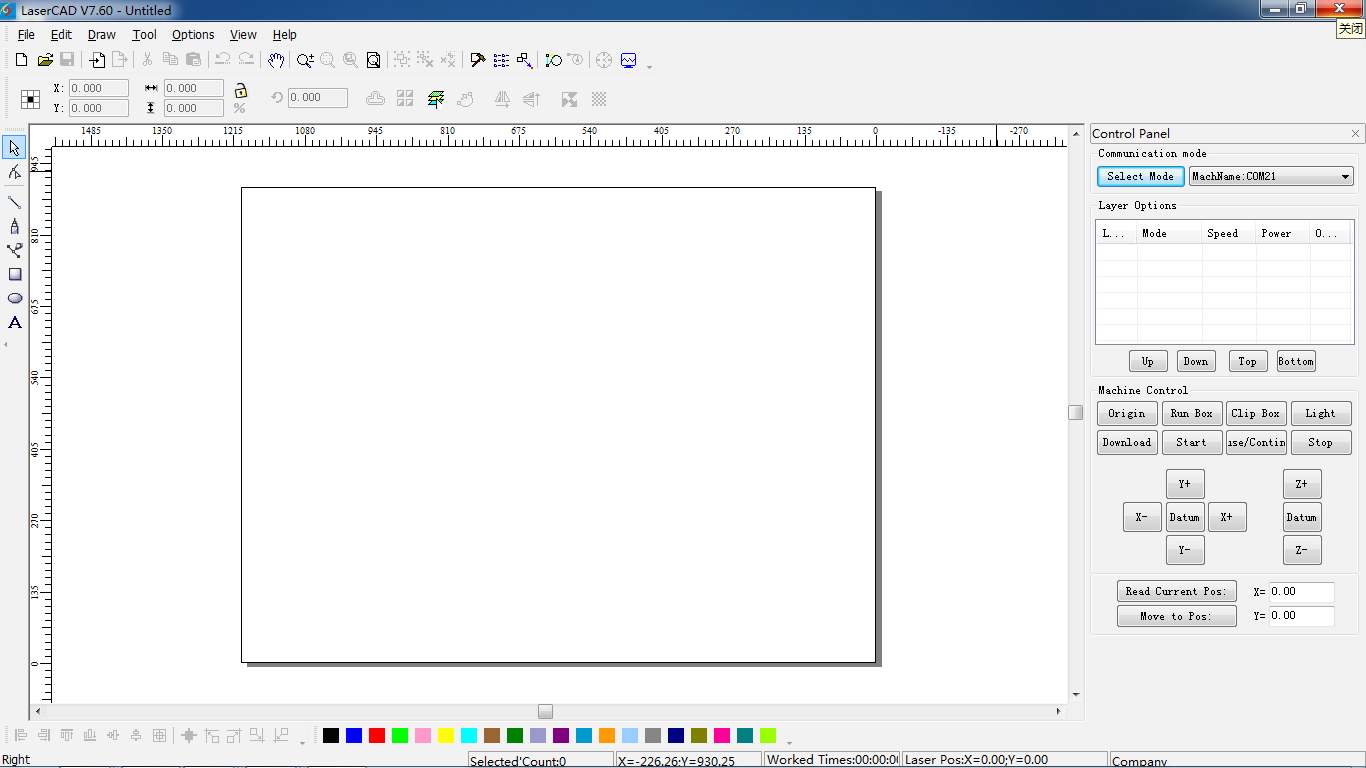Screen dimensions: 1366x768
Task: Expand the align toolbar overflow arrow
Action: [x=302, y=742]
